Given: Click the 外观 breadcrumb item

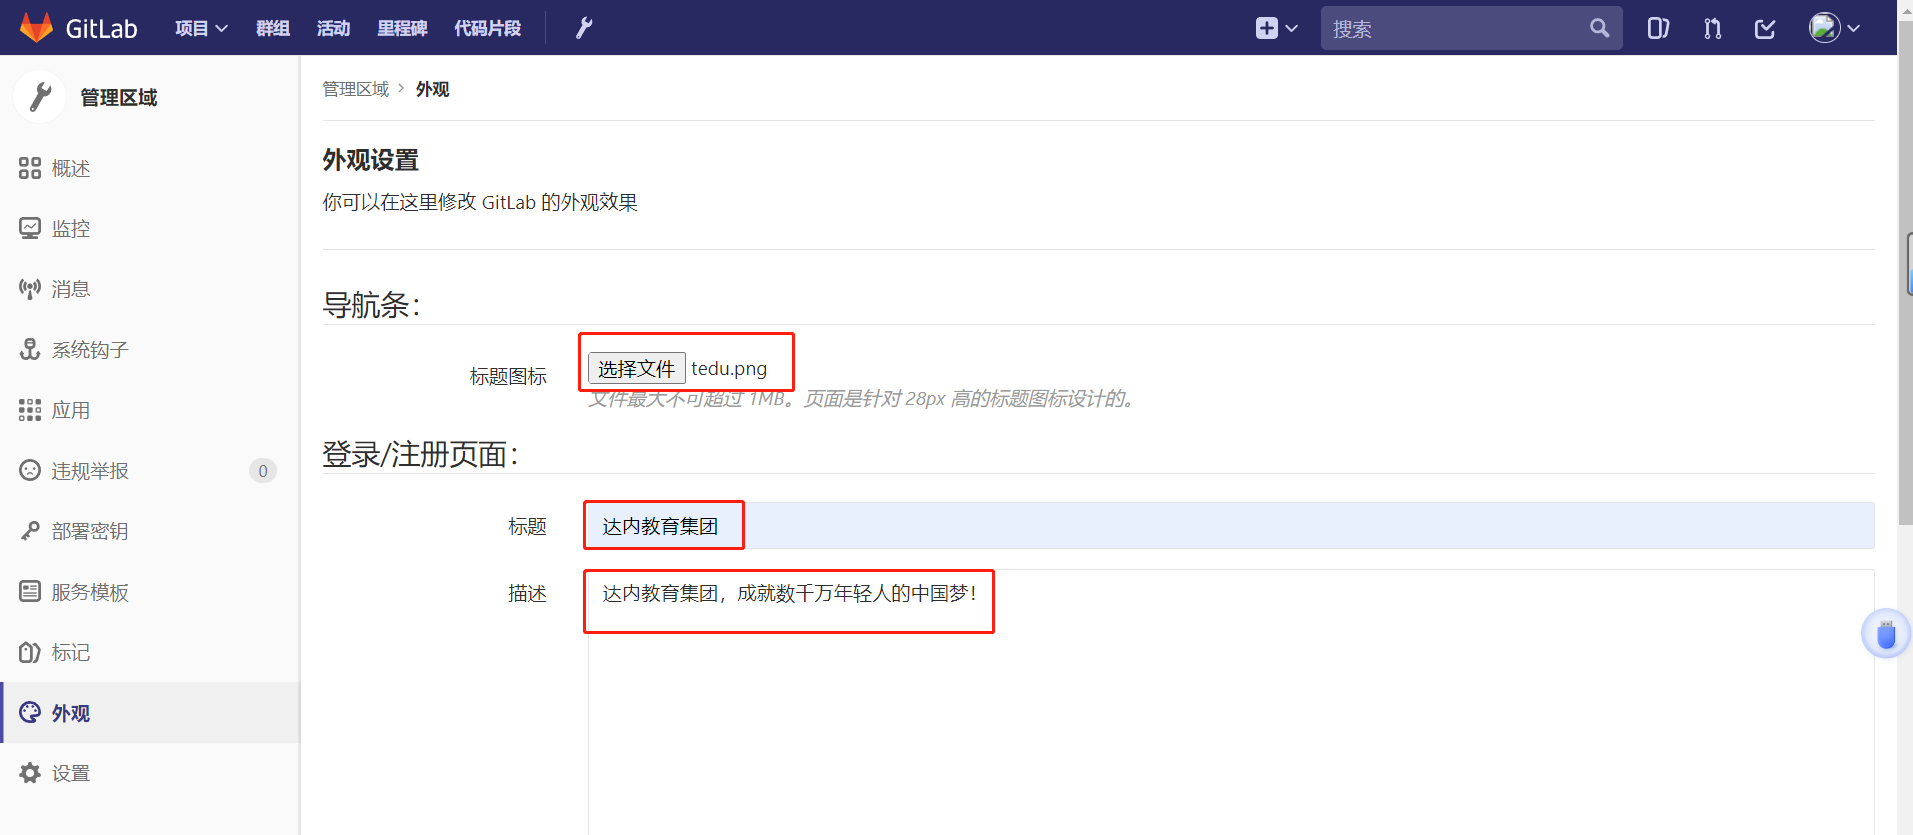Looking at the screenshot, I should pos(432,89).
